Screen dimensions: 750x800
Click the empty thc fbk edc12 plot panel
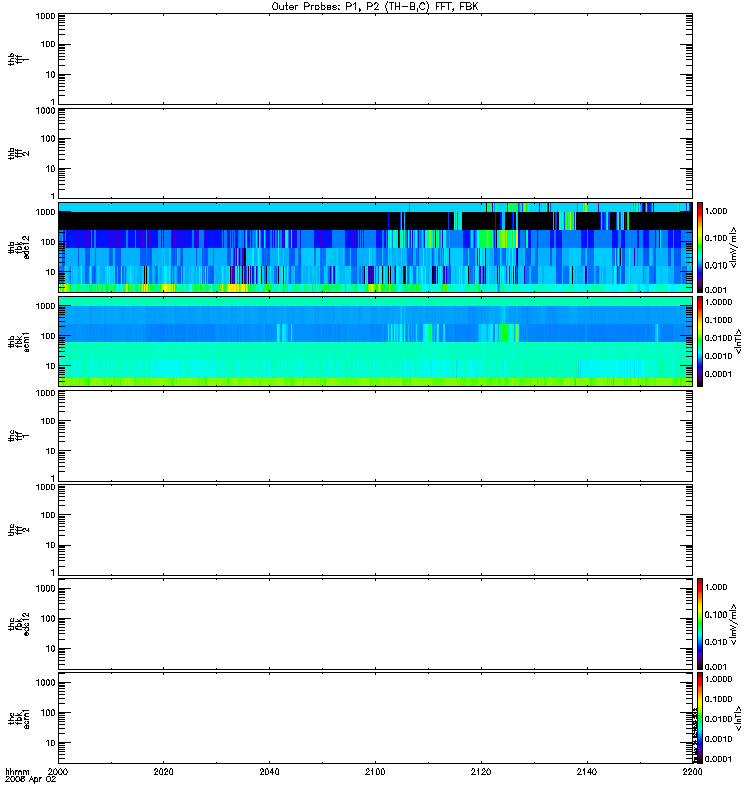click(376, 623)
